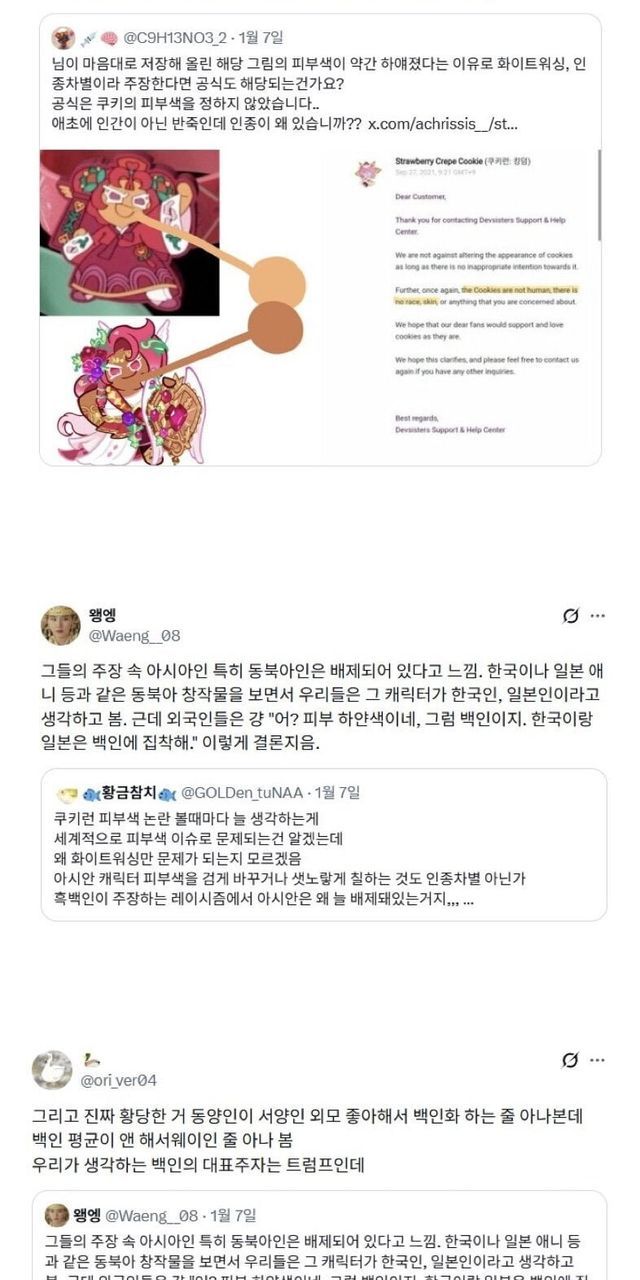
Task: Open 왱엥's profile avatar
Action: (60, 625)
